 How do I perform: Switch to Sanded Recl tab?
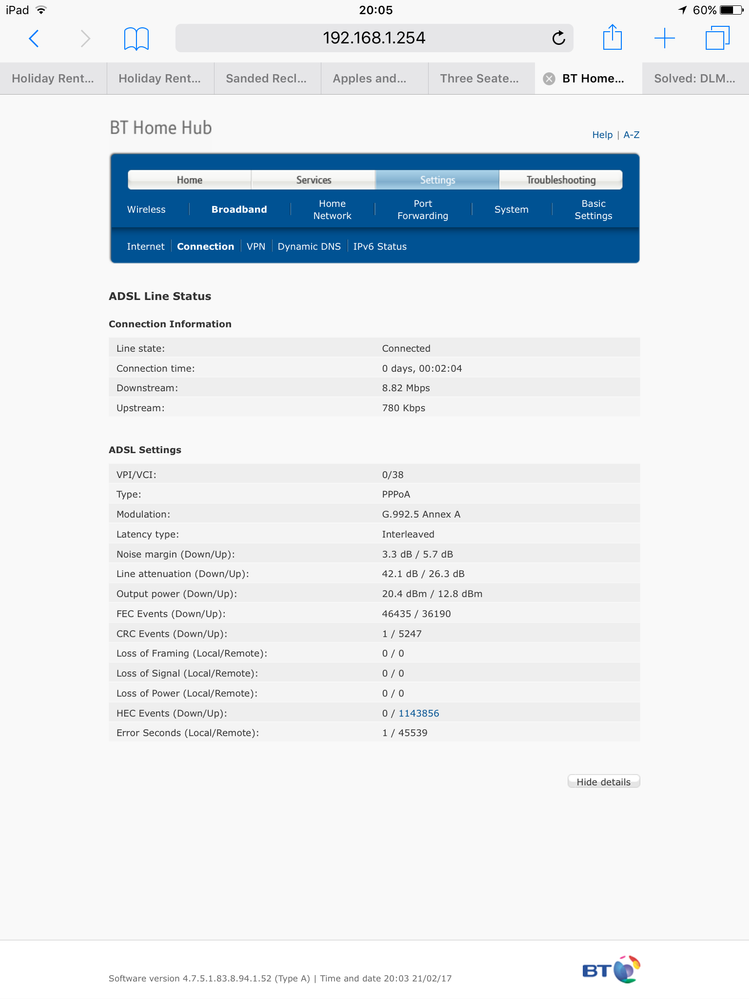266,78
